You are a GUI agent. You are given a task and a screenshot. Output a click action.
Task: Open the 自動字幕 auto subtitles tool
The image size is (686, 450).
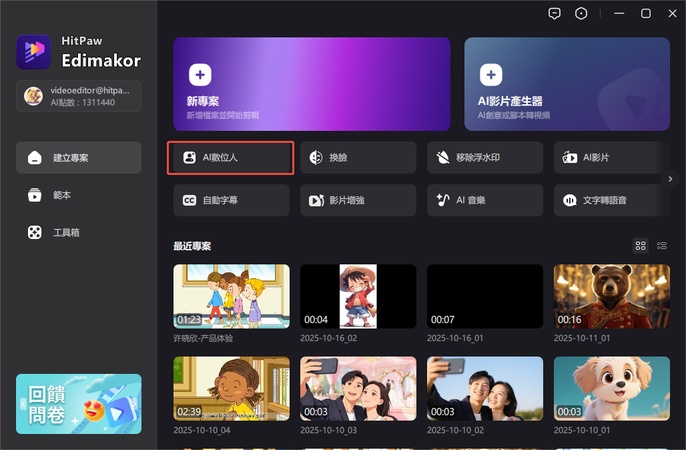coord(230,200)
